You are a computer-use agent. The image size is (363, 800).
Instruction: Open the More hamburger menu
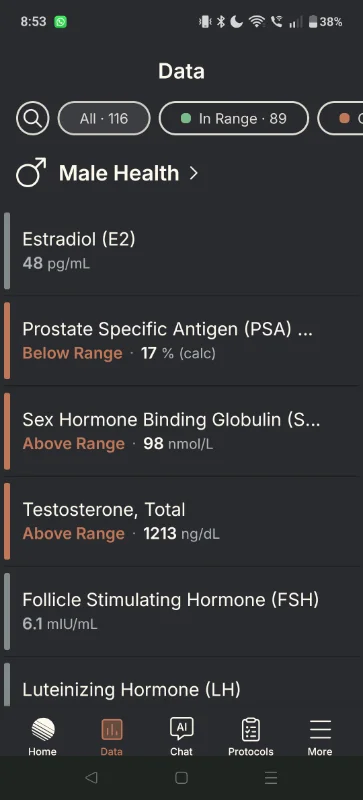320,730
